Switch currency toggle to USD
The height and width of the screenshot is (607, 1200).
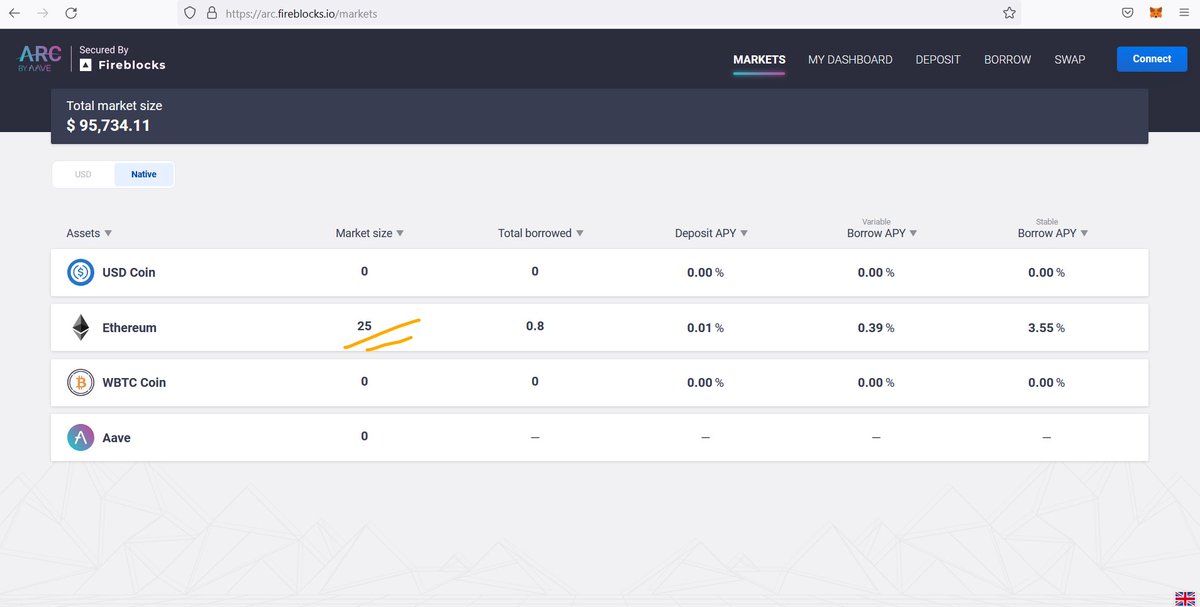pyautogui.click(x=83, y=174)
